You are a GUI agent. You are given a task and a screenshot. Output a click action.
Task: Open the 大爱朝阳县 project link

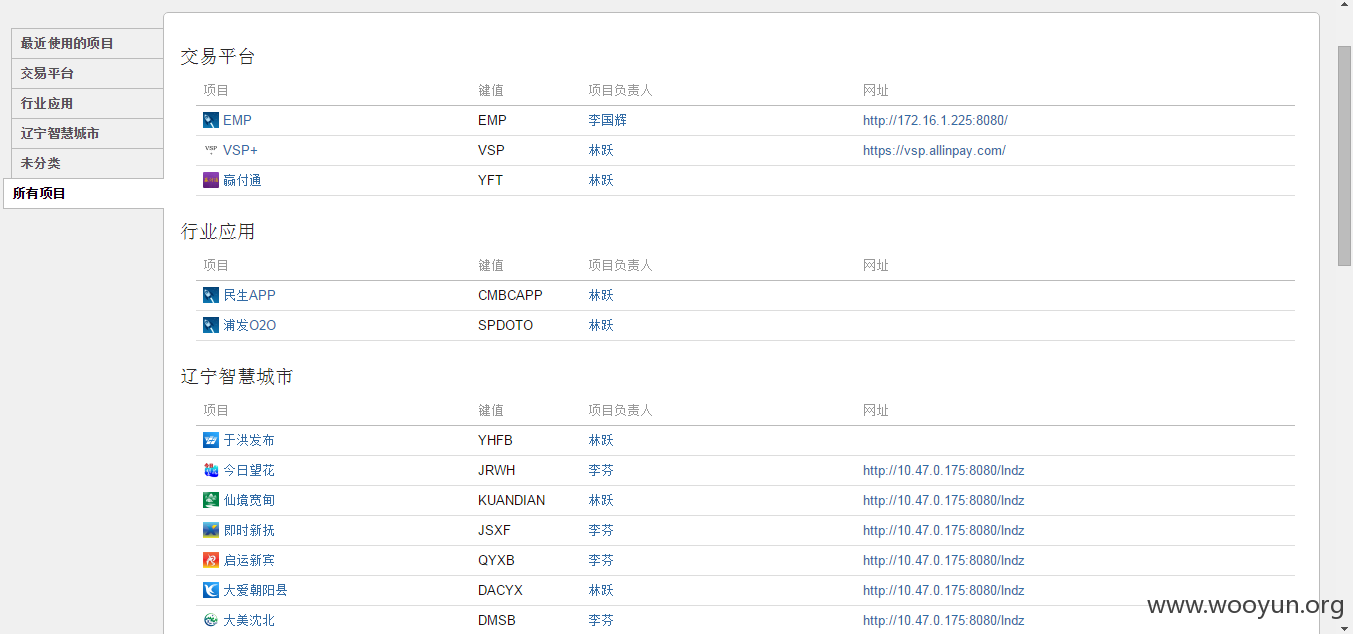(x=255, y=590)
